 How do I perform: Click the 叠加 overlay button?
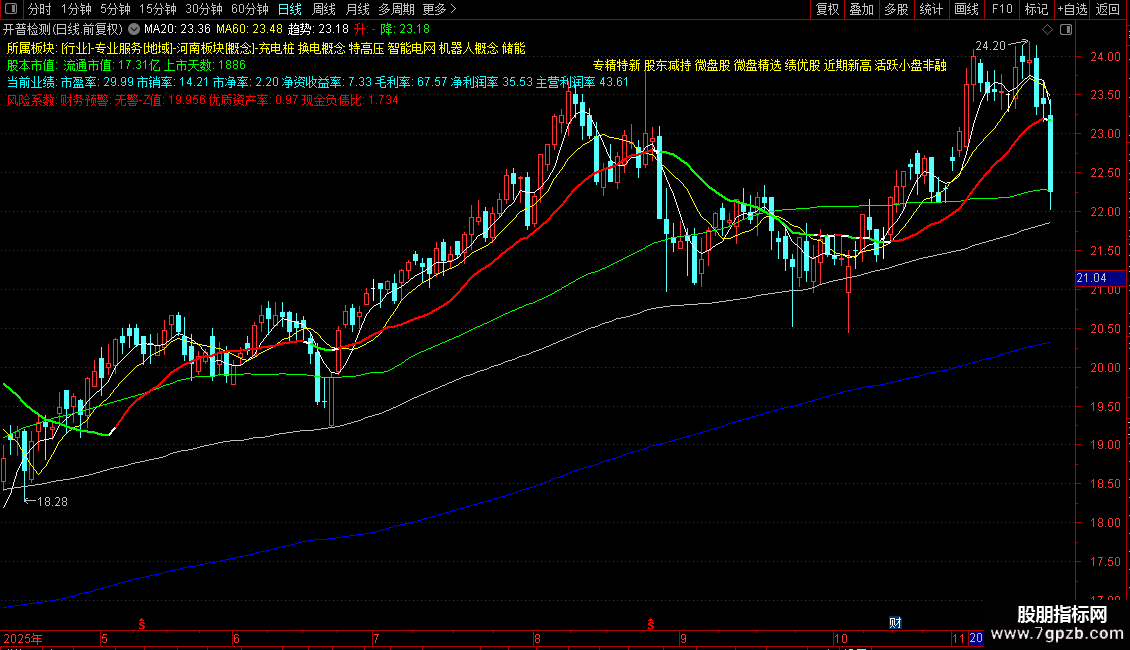(x=861, y=9)
